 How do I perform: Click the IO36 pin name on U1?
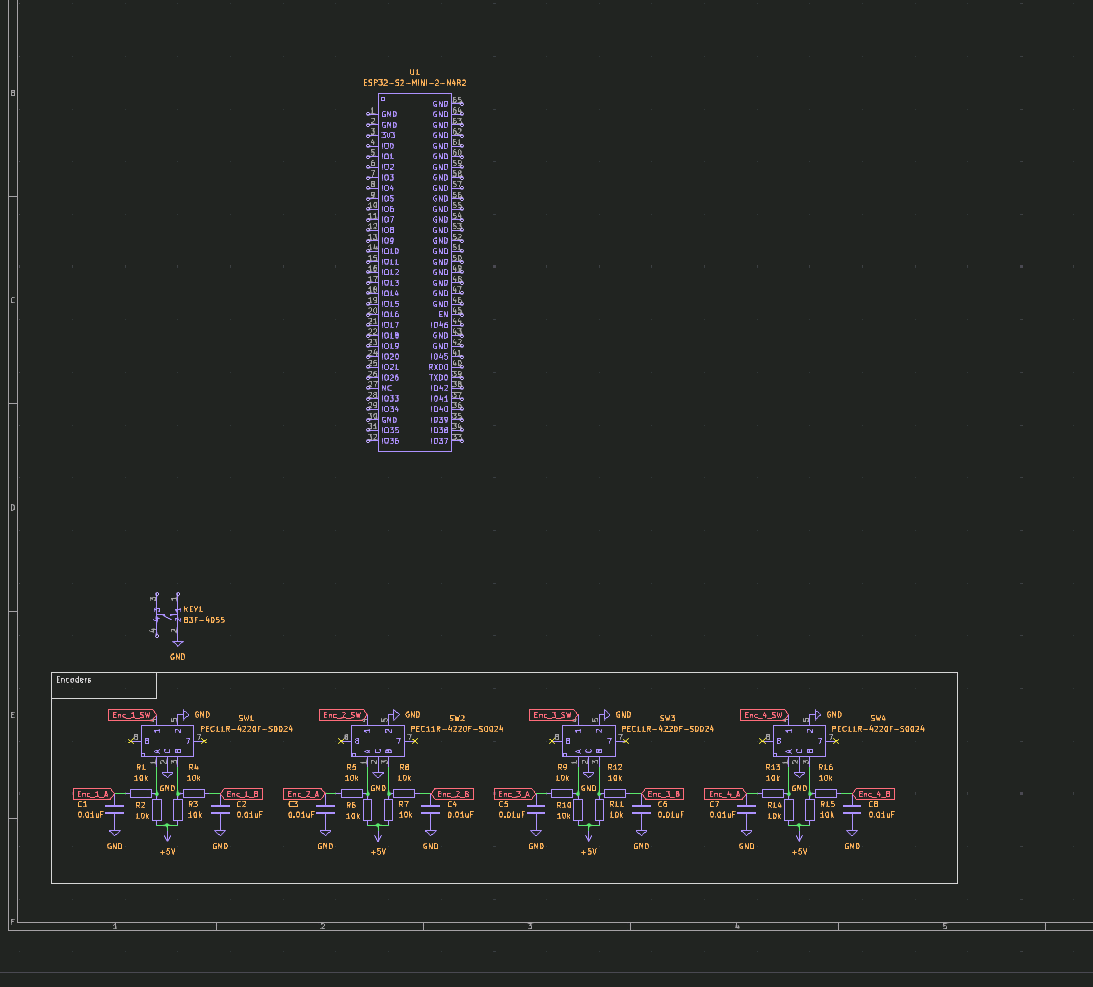[390, 441]
